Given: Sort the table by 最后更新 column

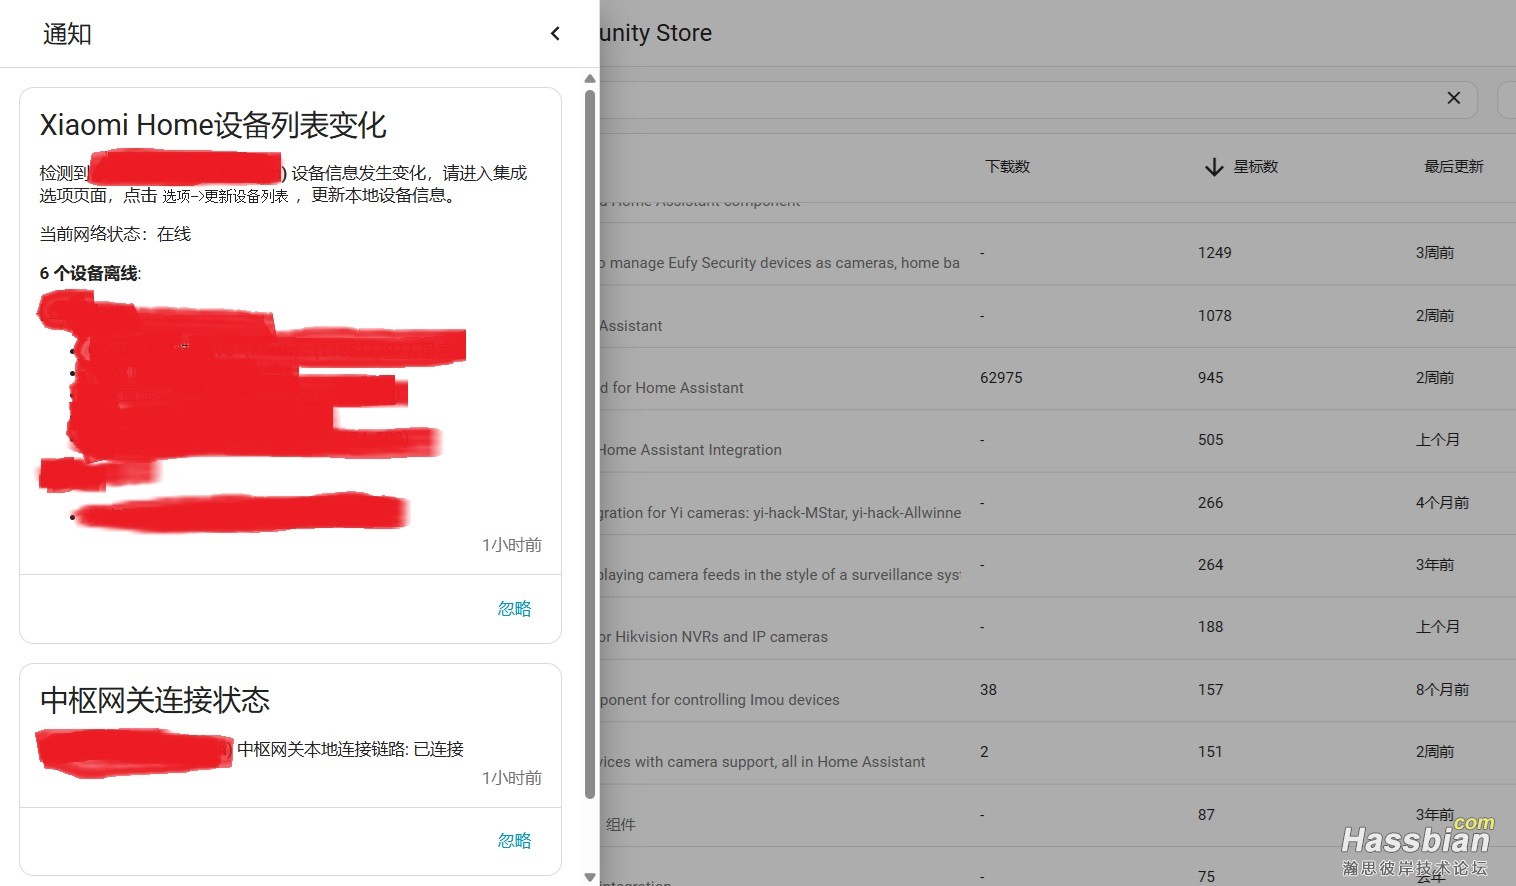Looking at the screenshot, I should 1453,167.
